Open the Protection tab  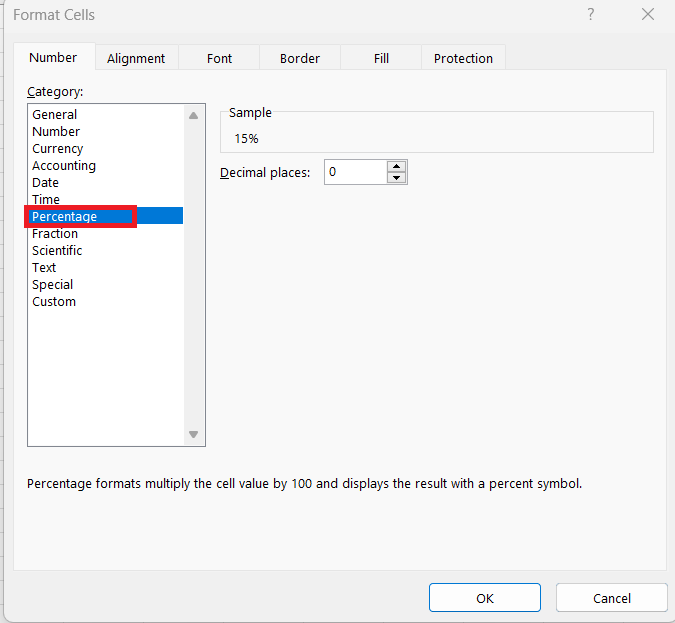click(x=463, y=58)
